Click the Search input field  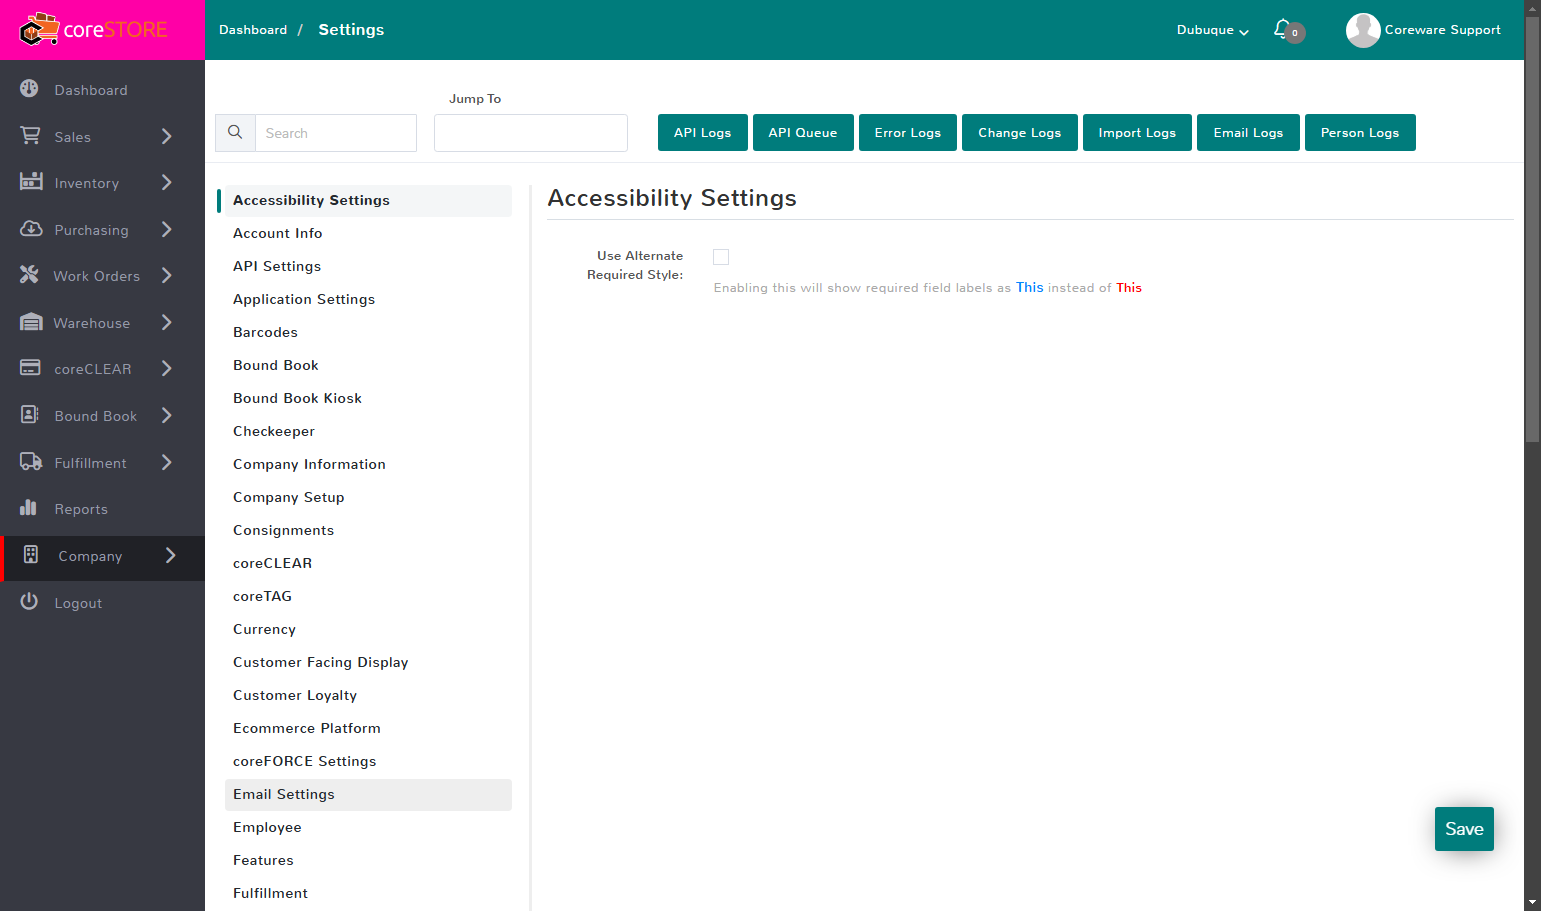(x=336, y=133)
